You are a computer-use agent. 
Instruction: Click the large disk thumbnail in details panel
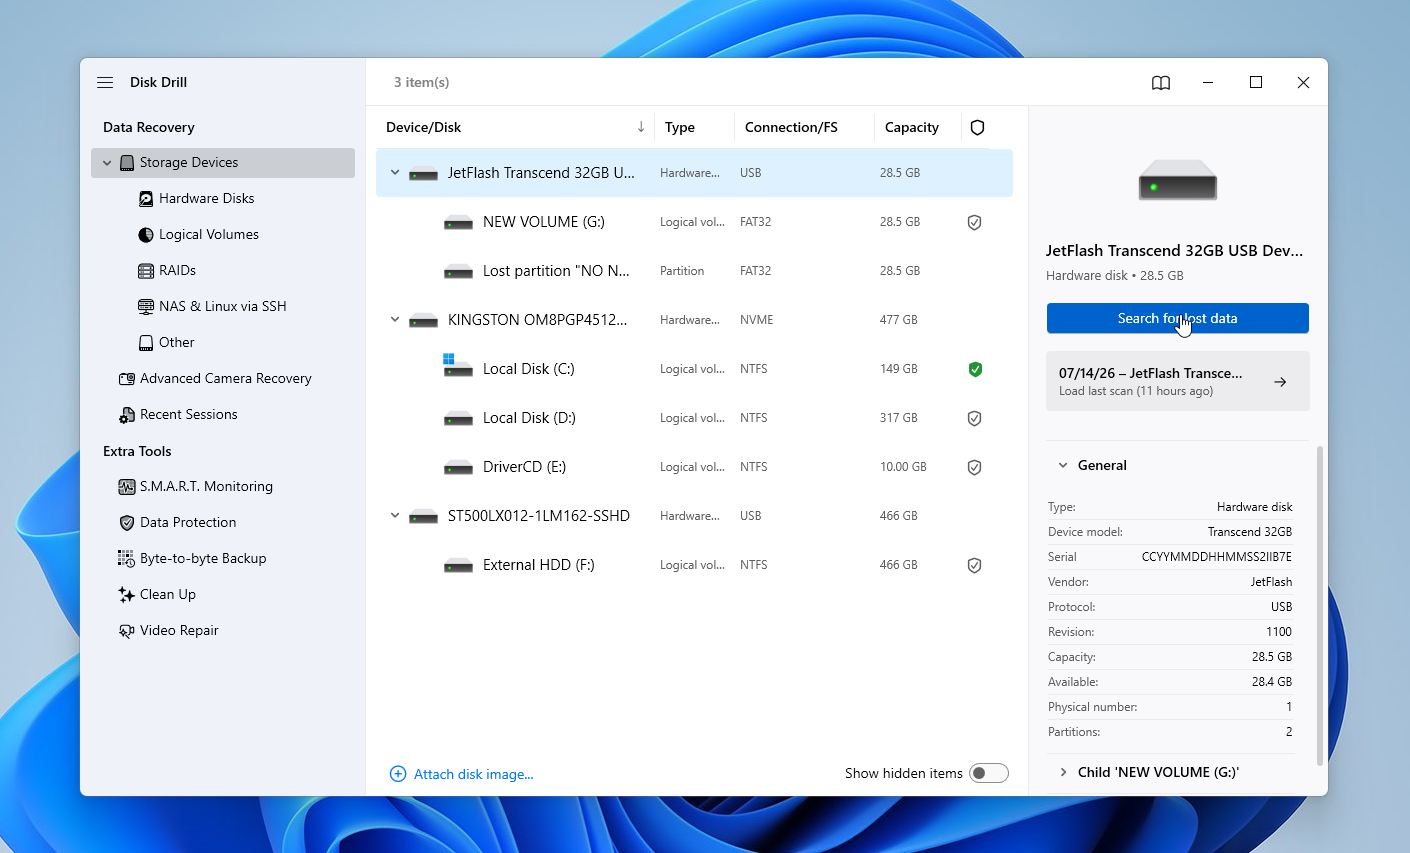pos(1177,180)
